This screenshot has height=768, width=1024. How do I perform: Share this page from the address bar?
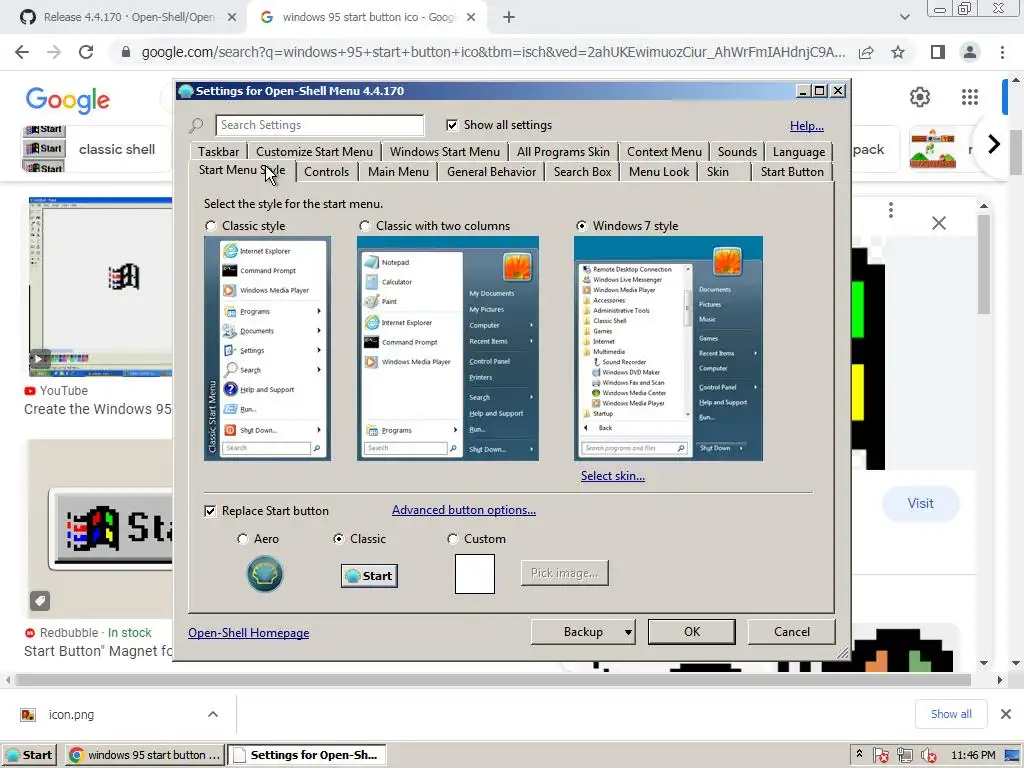click(x=866, y=52)
